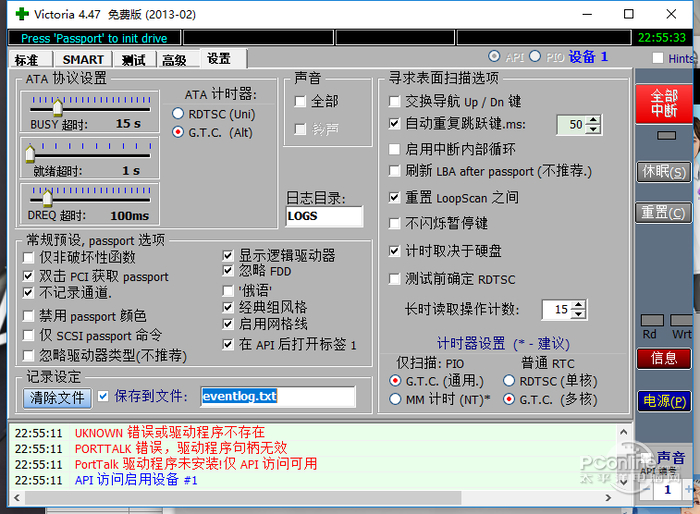700x514 pixels.
Task: Toggle 重置 LoopScan 之间 checkbox
Action: (x=394, y=197)
